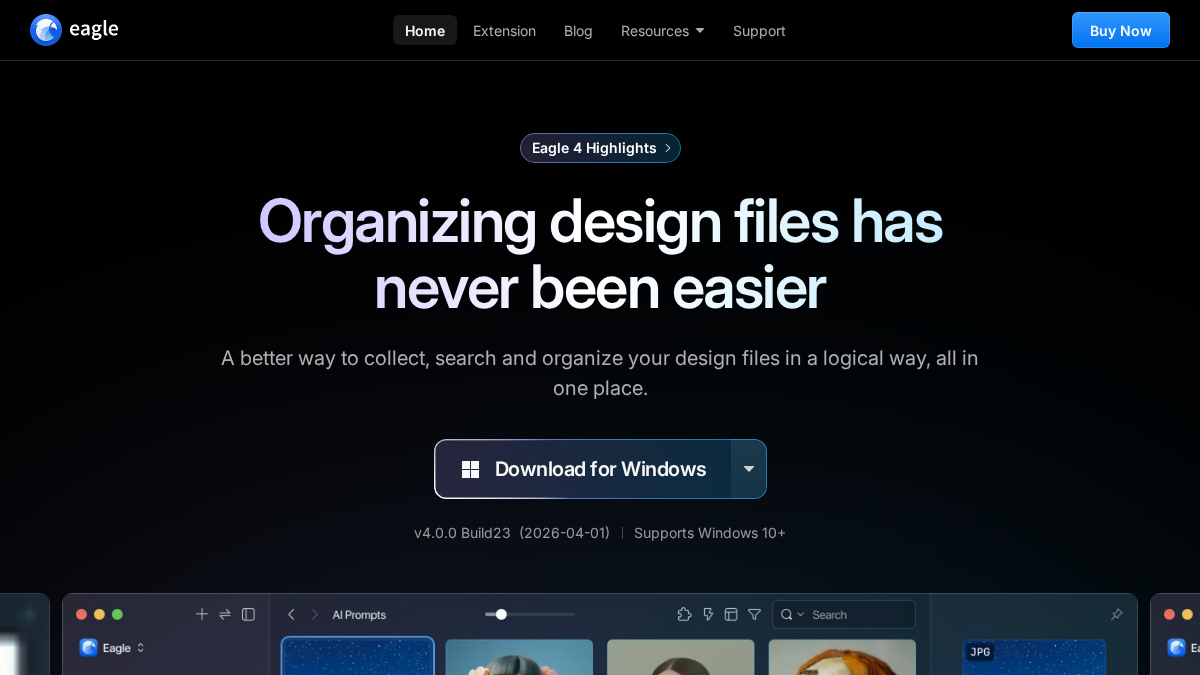Toggle the sidebar panel layout icon
The width and height of the screenshot is (1200, 675).
coord(248,614)
